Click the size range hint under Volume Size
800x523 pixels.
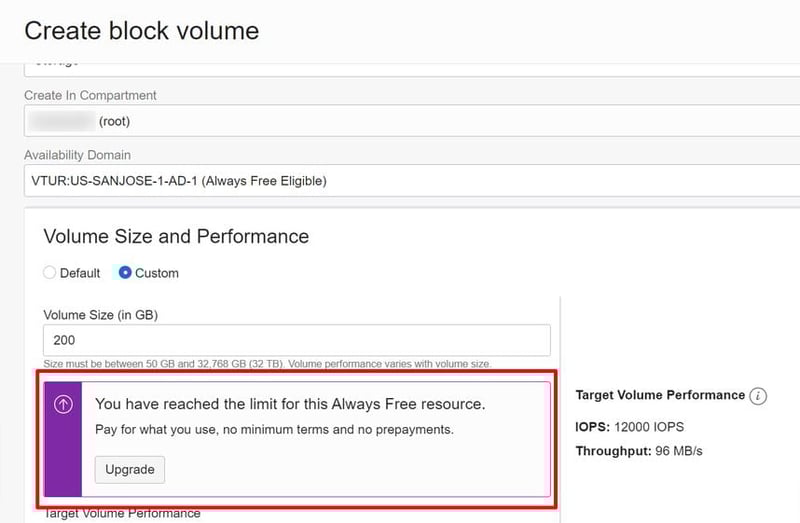267,362
